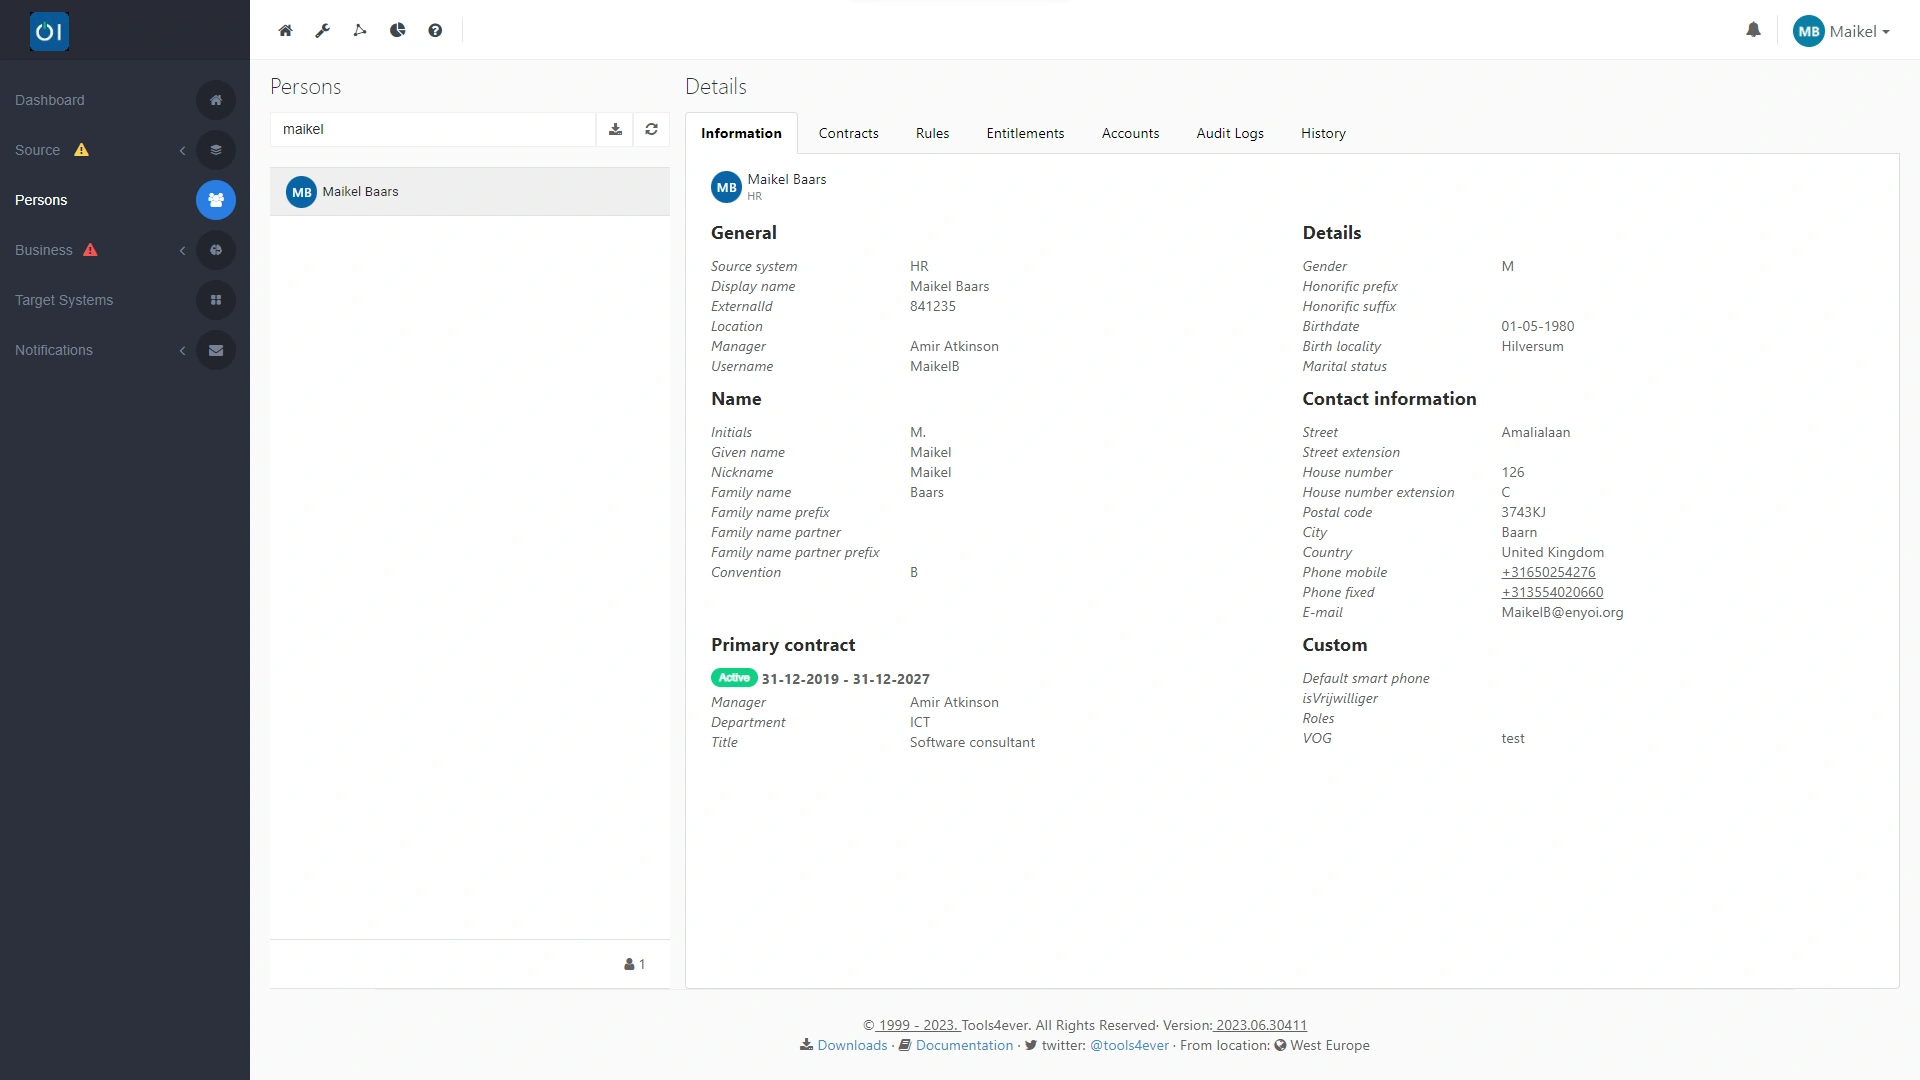Click the version 2023.06.30411 link

tap(1260, 1025)
